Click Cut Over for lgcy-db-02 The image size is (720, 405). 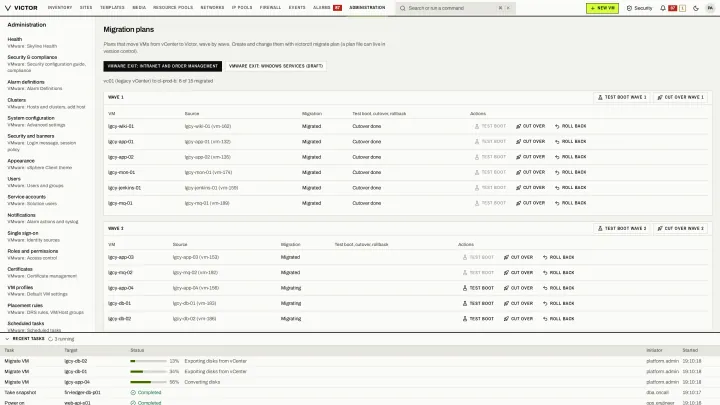click(x=518, y=319)
